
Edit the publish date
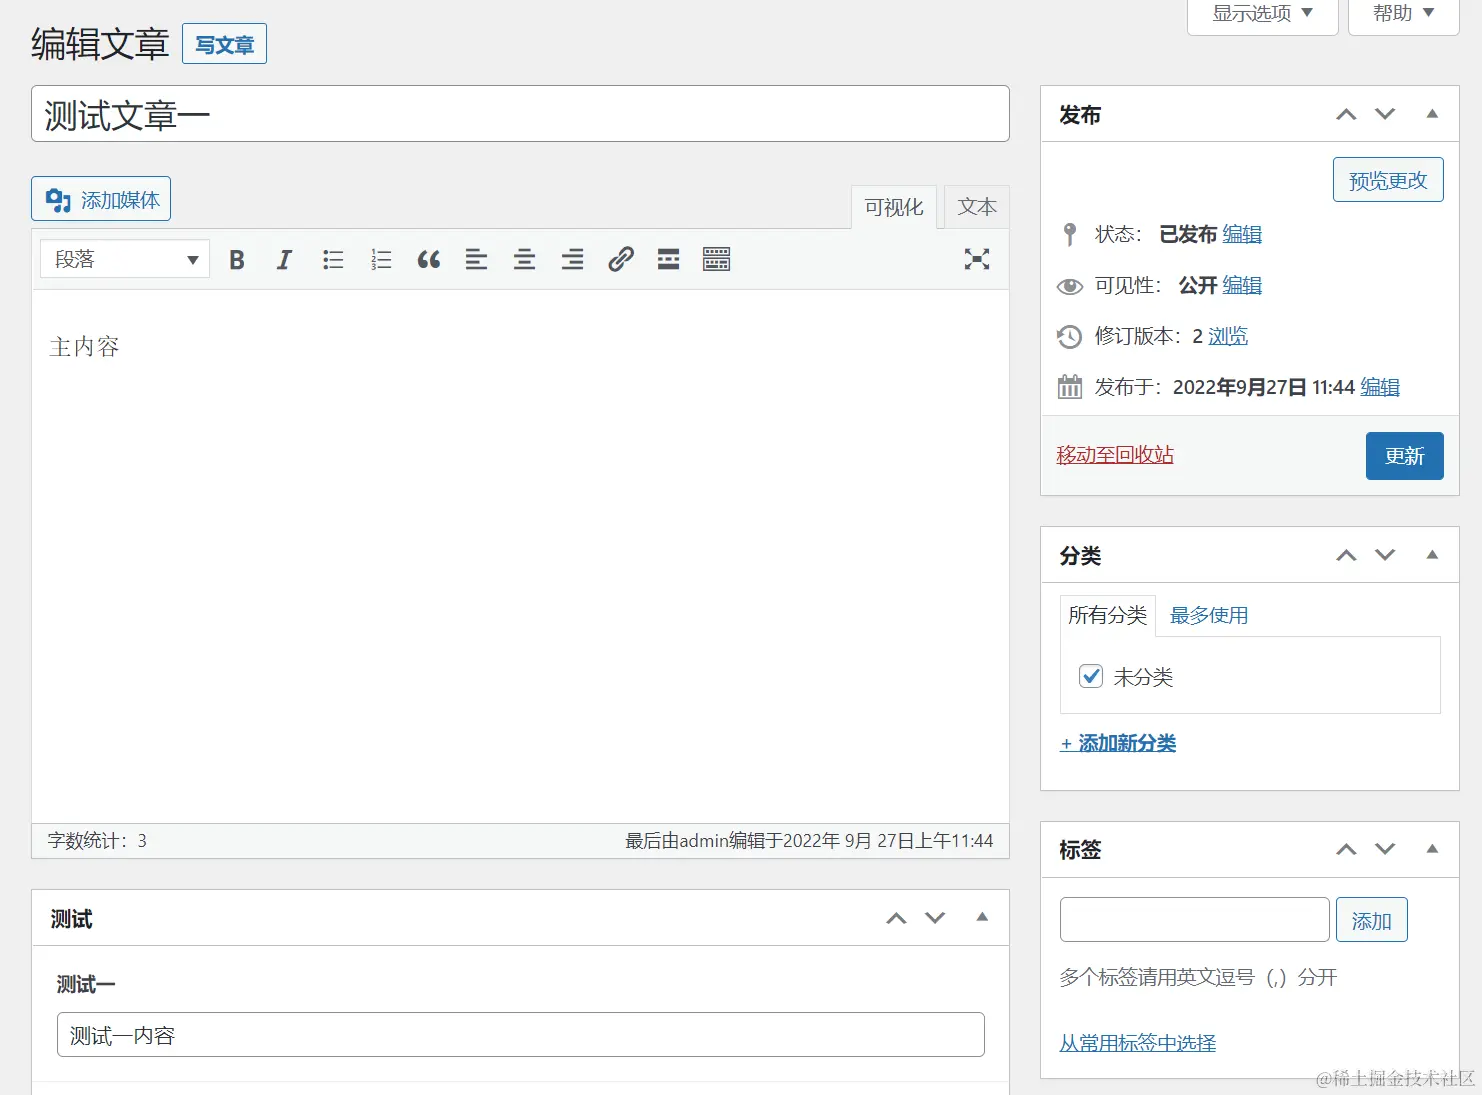1380,387
